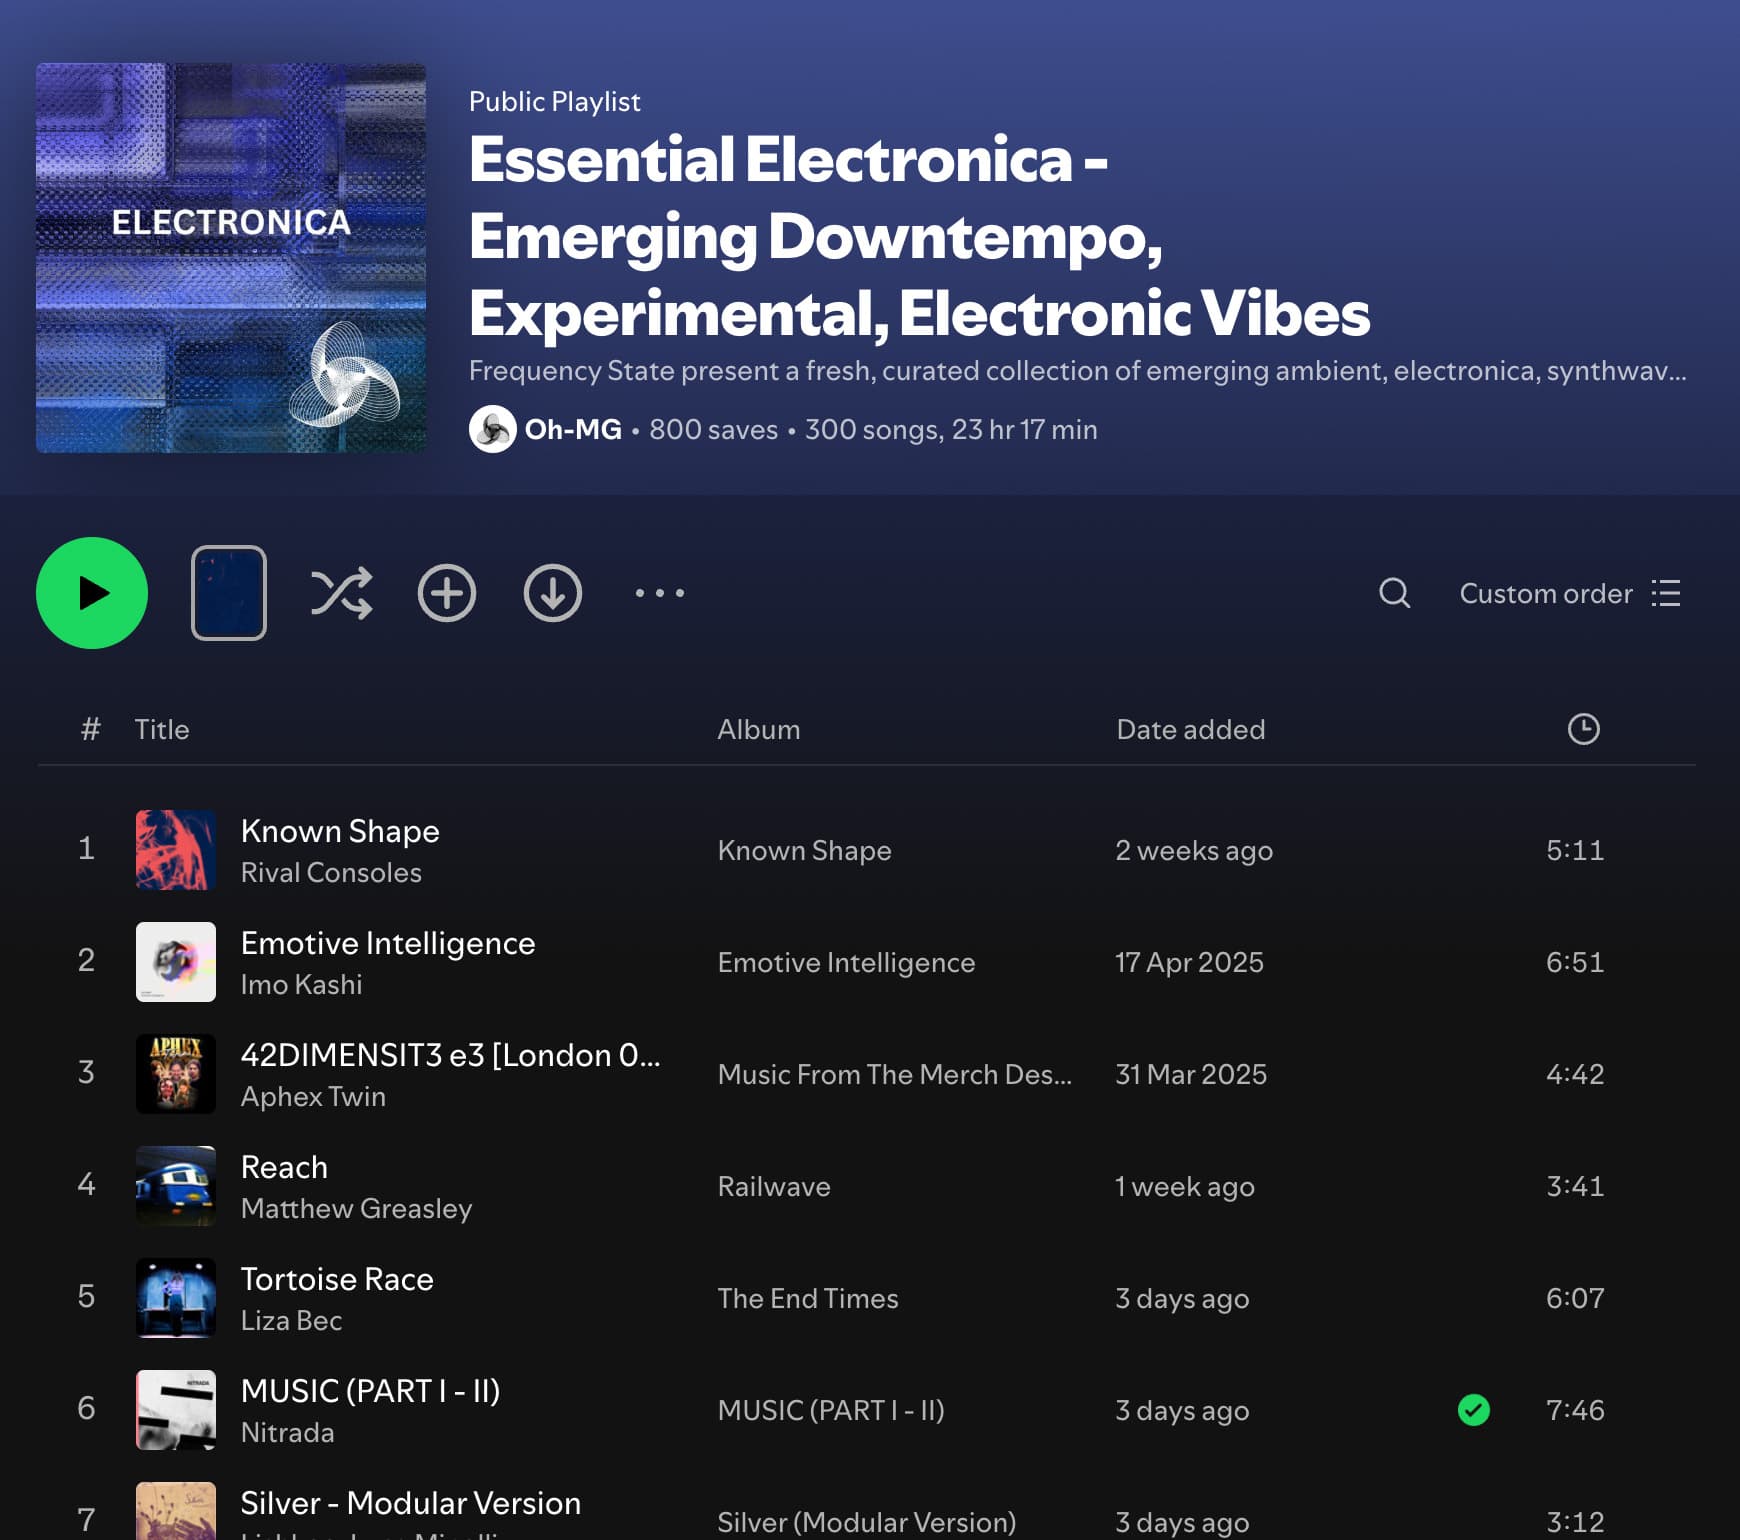Open the MUSIC (PART I - II) album link
The height and width of the screenshot is (1540, 1740).
pyautogui.click(x=831, y=1410)
